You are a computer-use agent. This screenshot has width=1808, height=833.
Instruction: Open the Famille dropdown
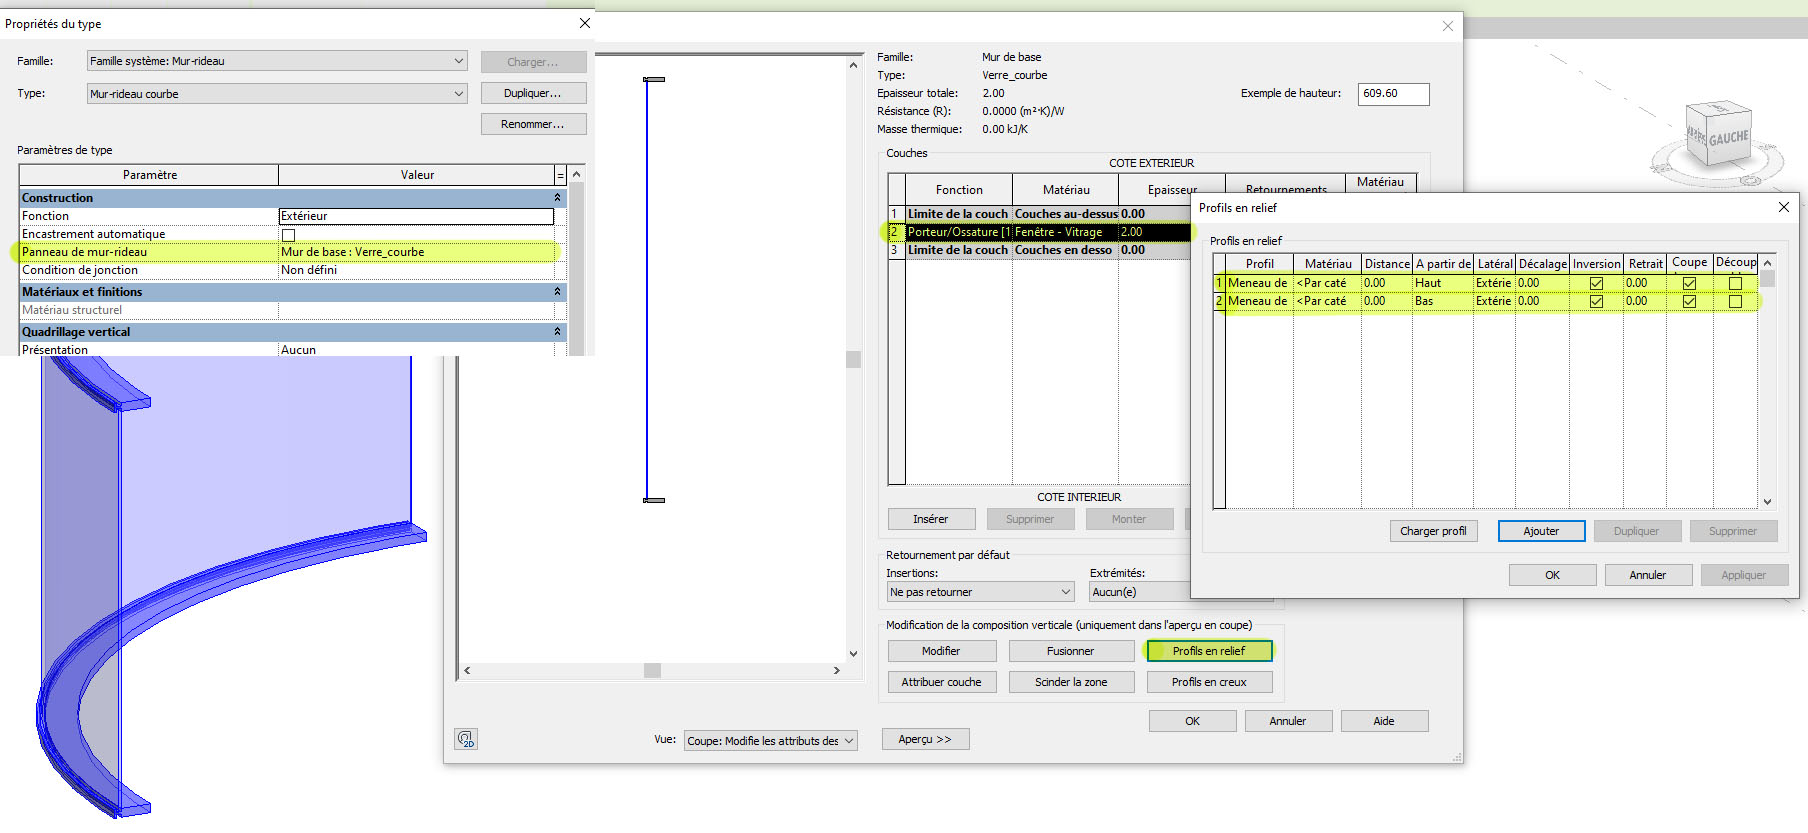277,61
